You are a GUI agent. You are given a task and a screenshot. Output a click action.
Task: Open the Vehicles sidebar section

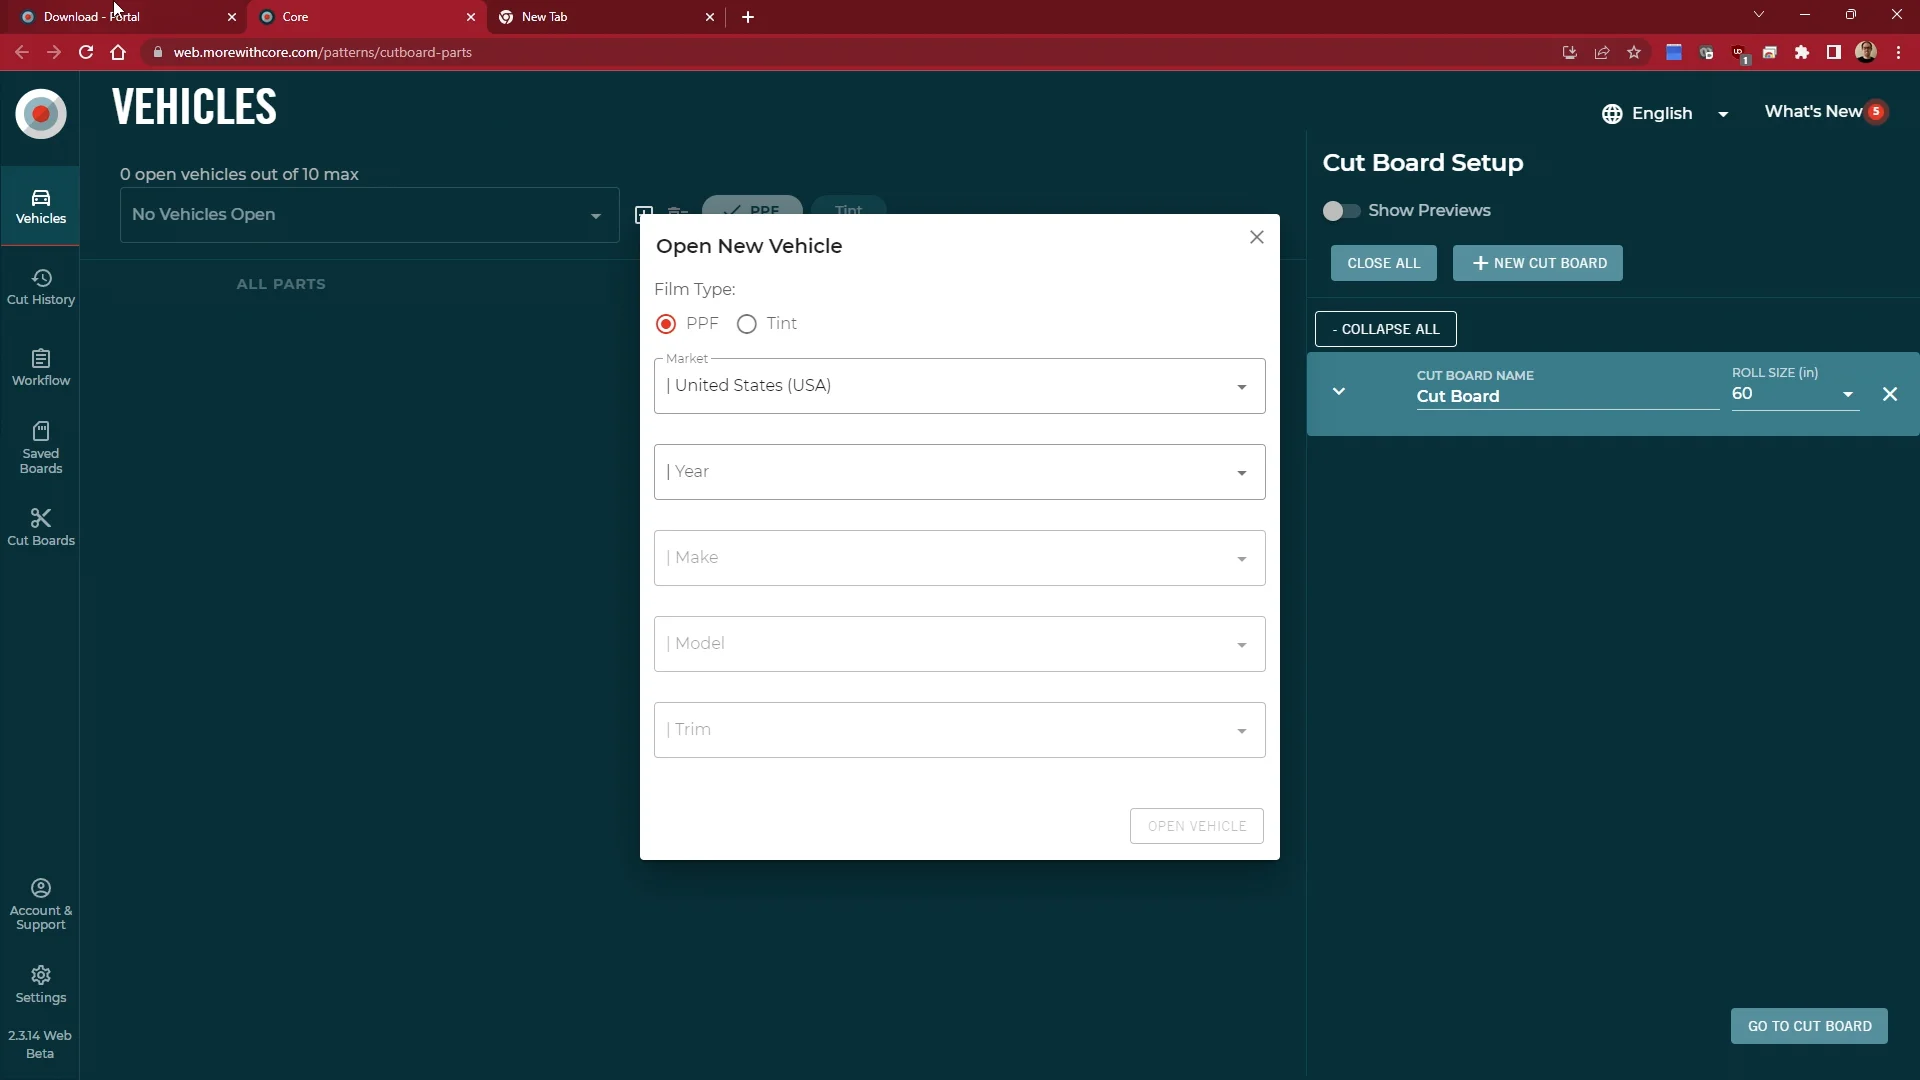point(41,207)
